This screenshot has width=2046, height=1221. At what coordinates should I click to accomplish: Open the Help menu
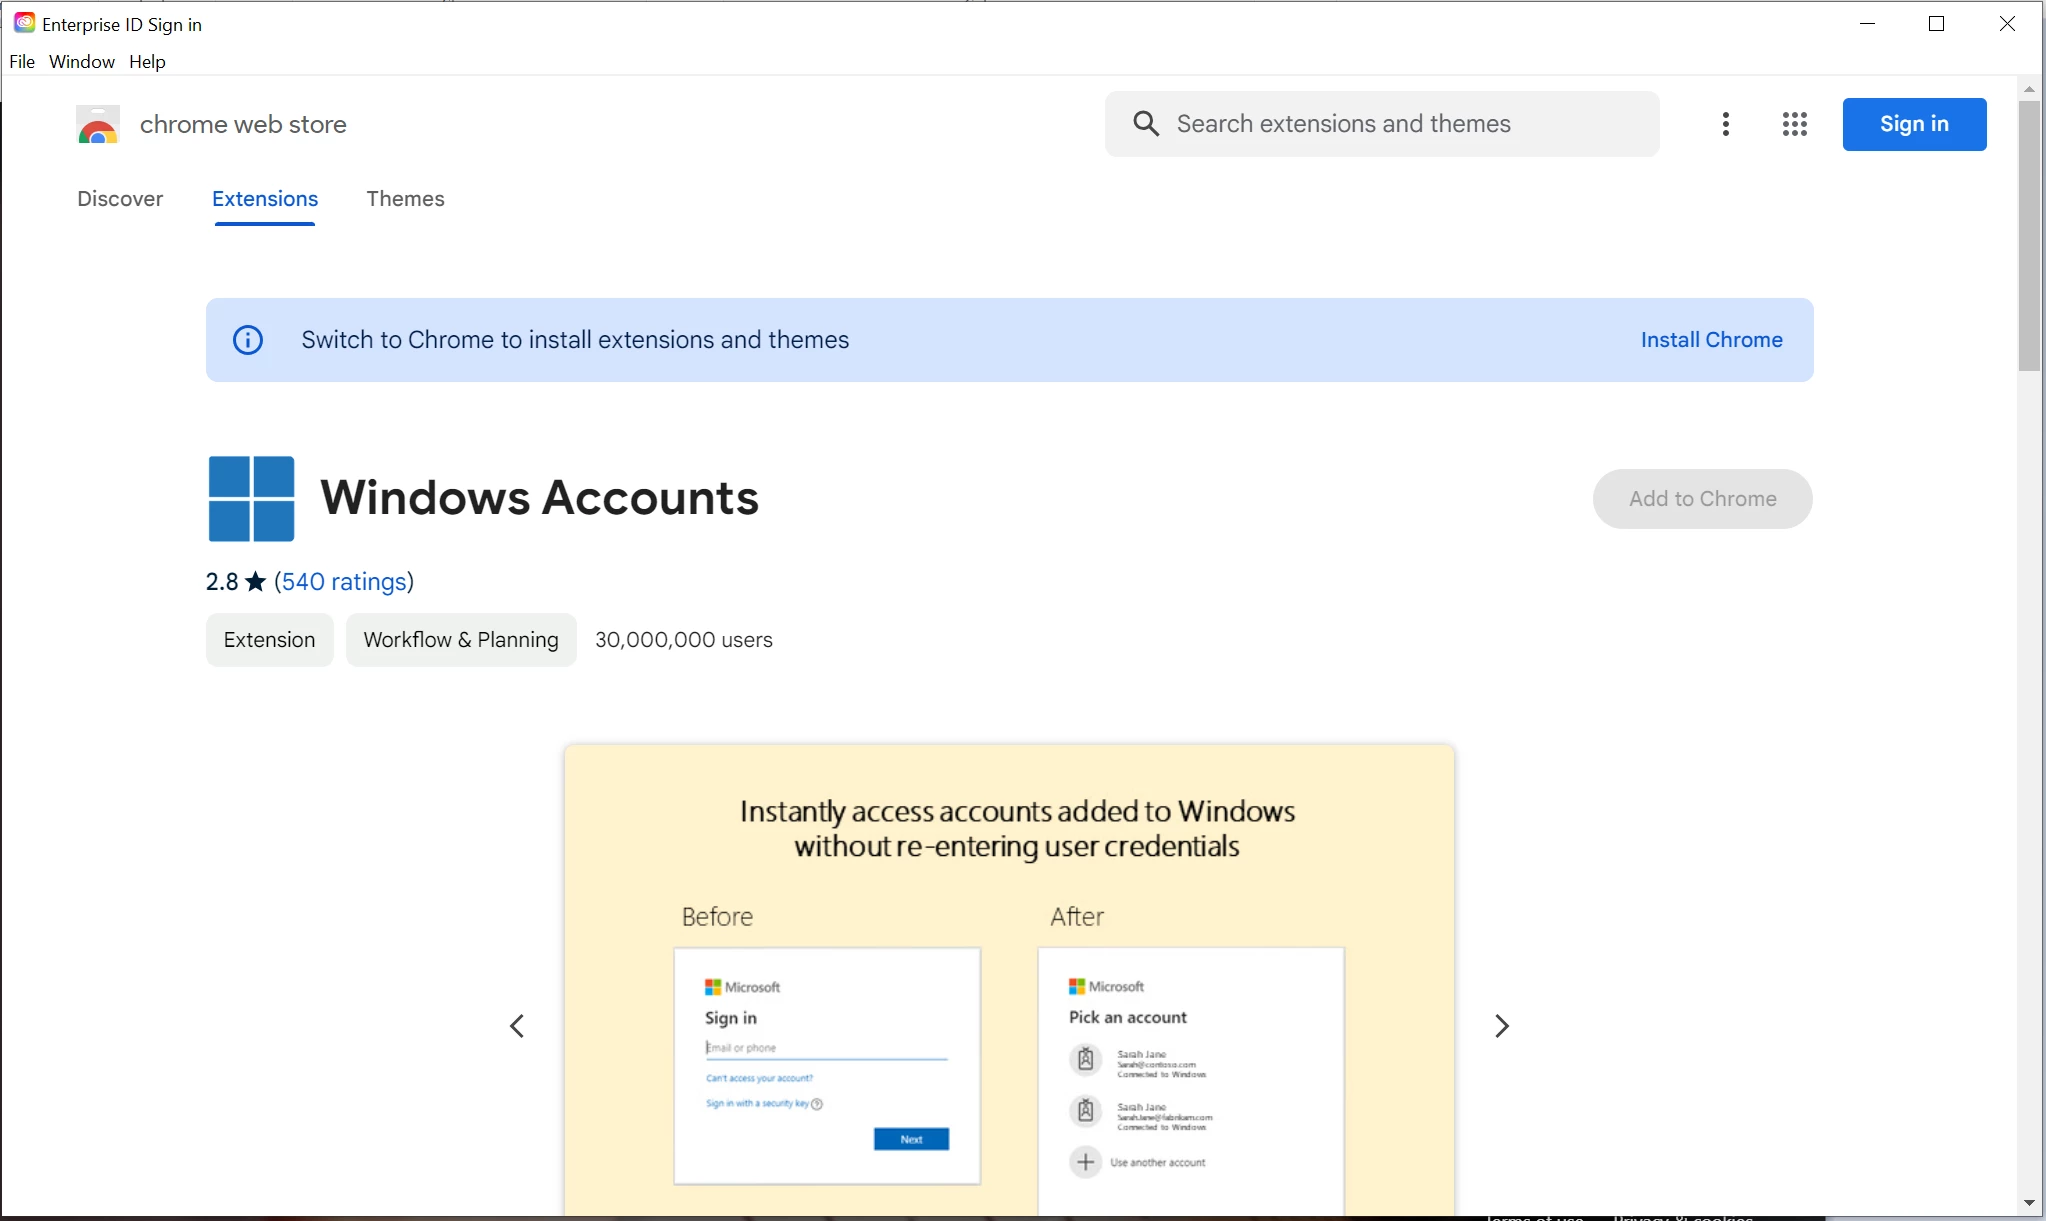click(147, 62)
